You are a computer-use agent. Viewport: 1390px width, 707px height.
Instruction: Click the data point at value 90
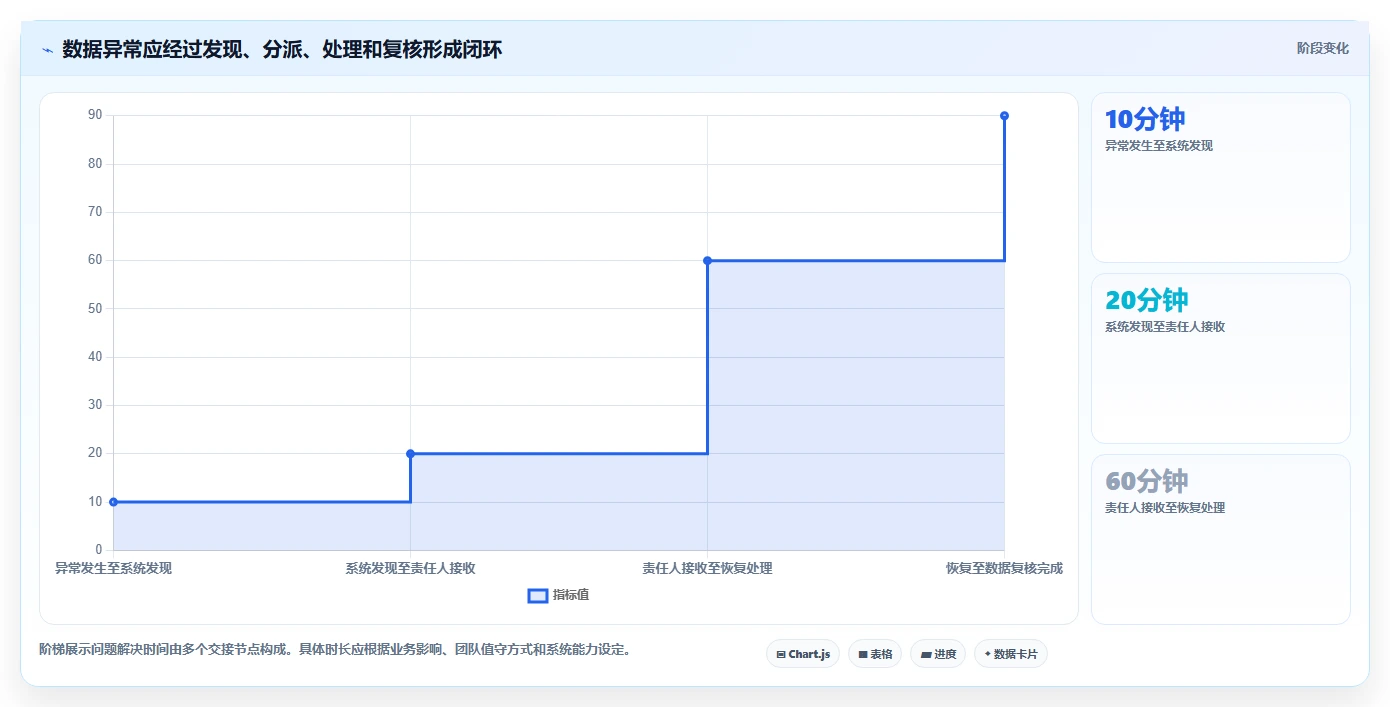point(1004,116)
